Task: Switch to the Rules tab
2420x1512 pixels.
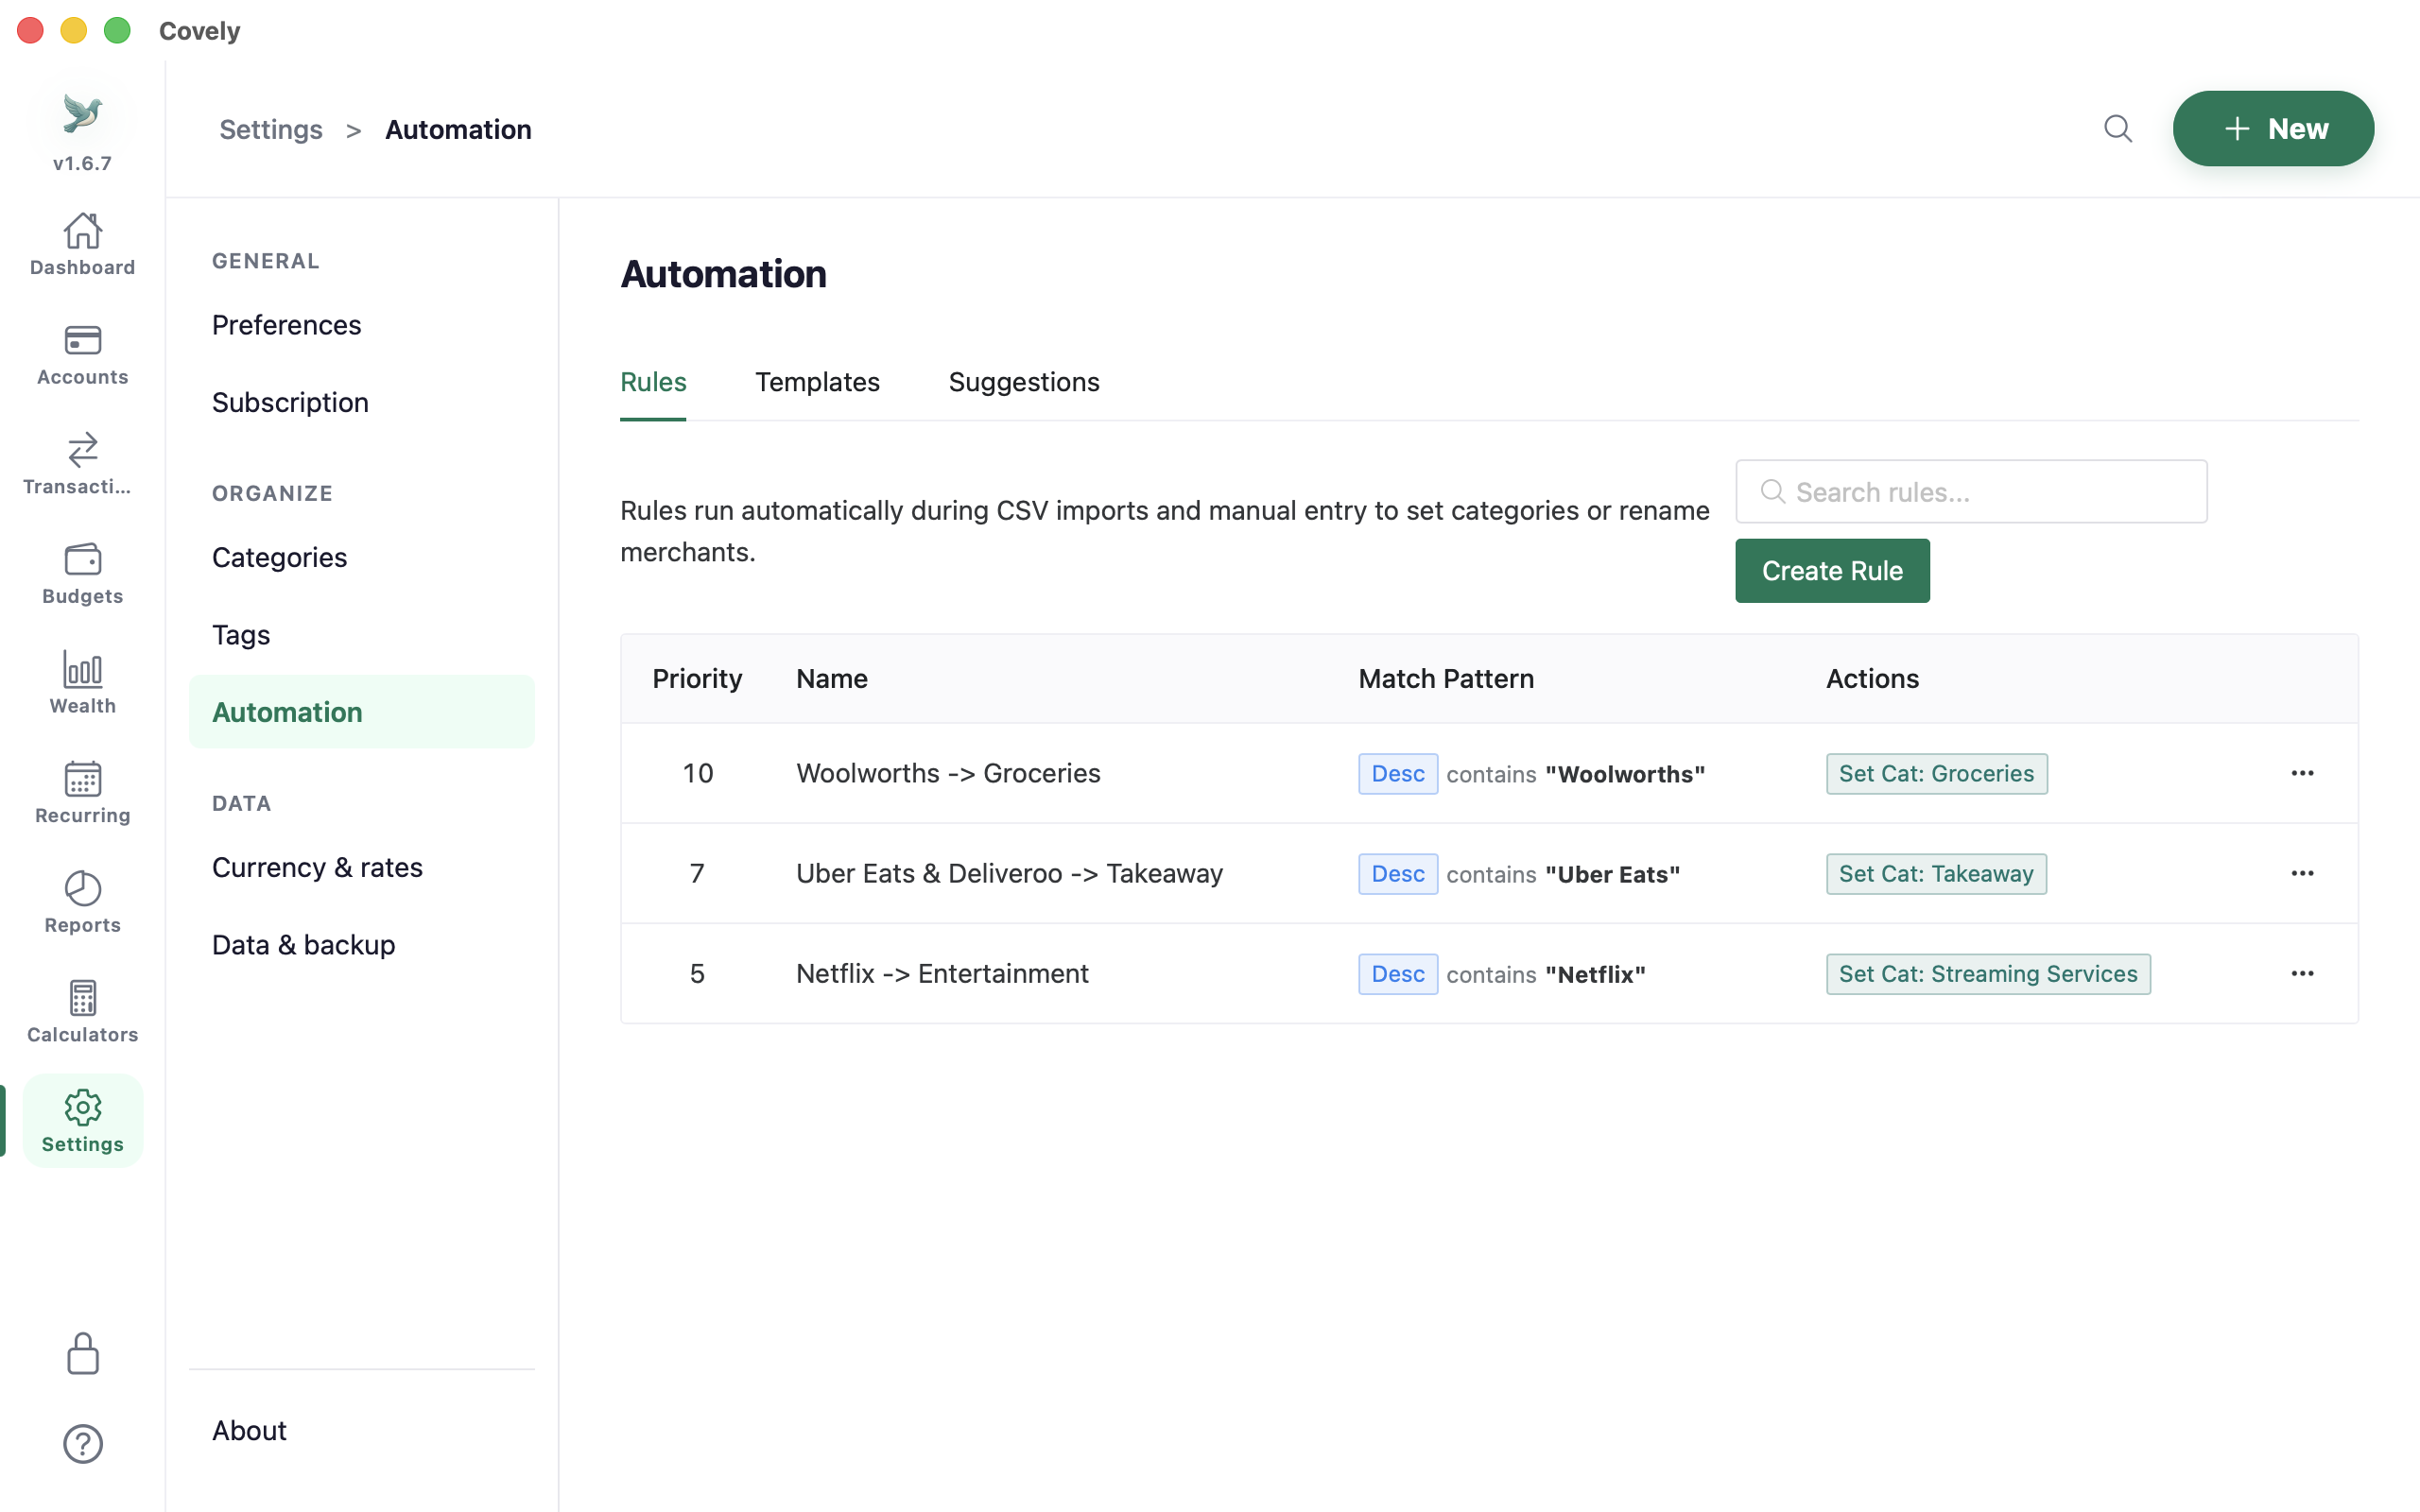Action: pyautogui.click(x=653, y=382)
